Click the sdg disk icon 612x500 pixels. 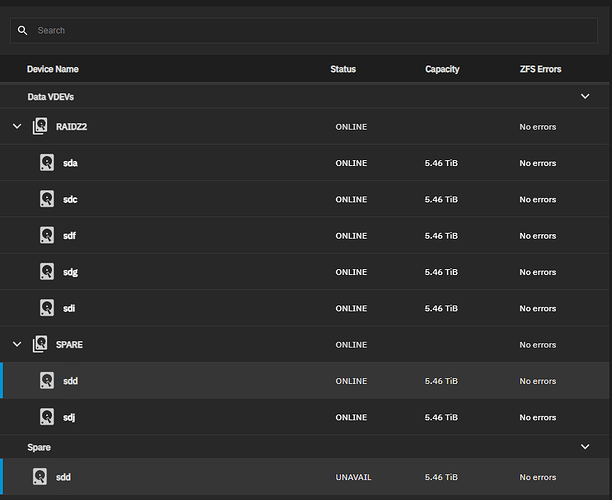click(x=47, y=272)
